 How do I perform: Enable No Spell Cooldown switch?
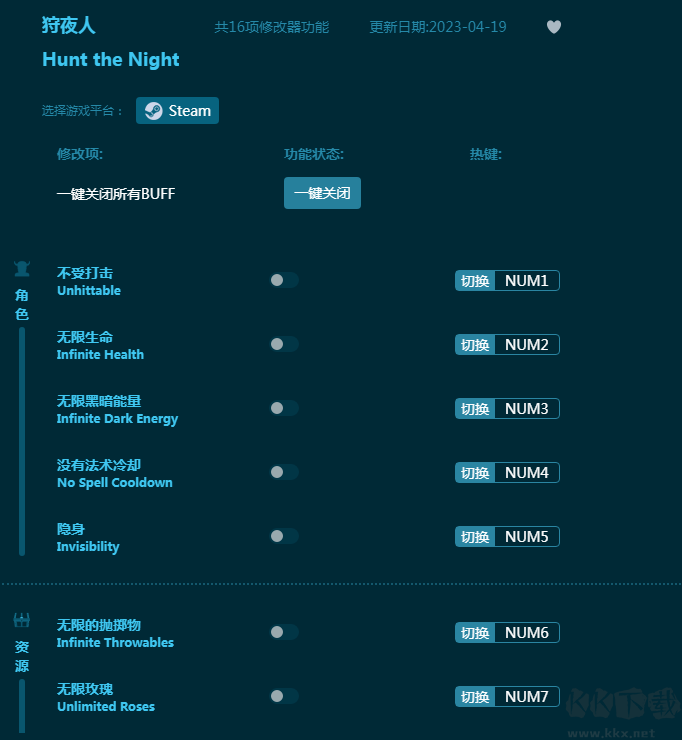[x=283, y=472]
